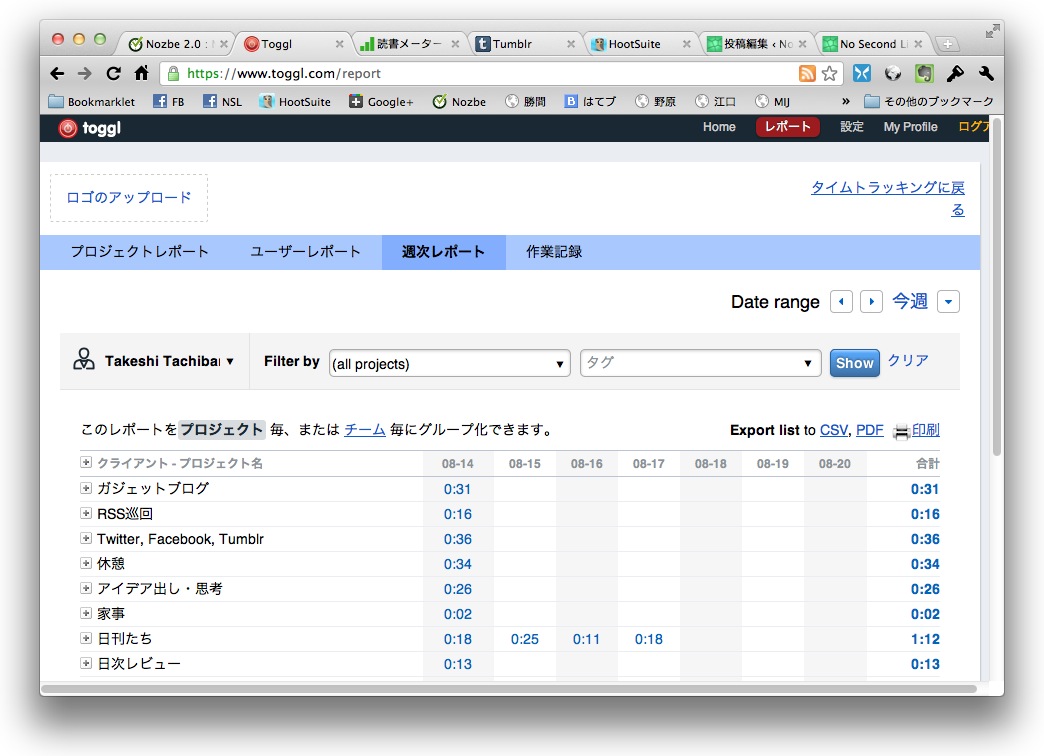Click the チーム grouping link
1044x756 pixels.
[364, 430]
